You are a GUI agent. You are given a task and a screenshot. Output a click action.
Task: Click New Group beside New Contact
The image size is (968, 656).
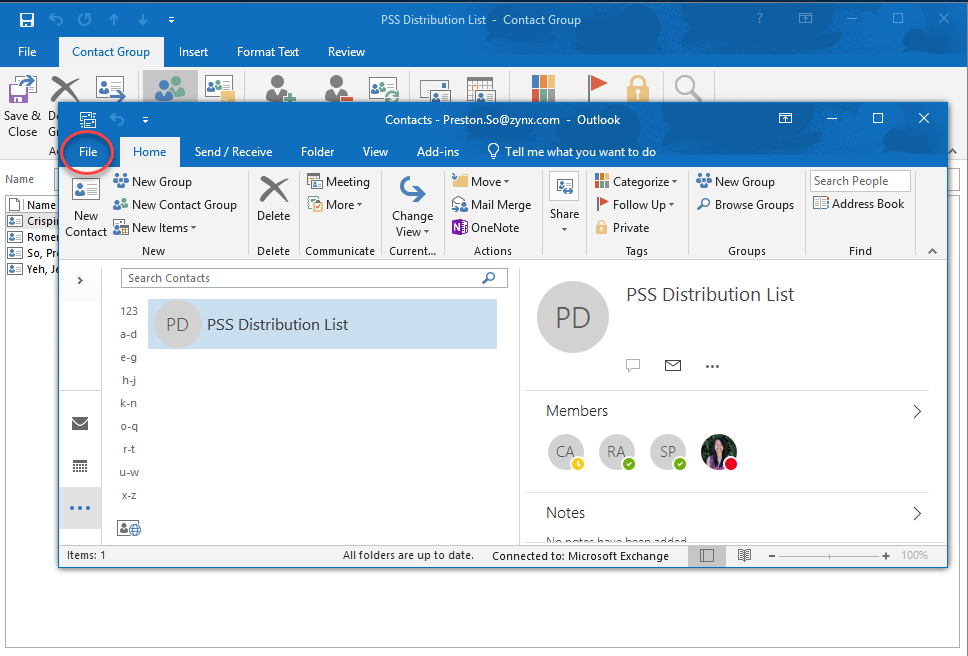click(152, 181)
